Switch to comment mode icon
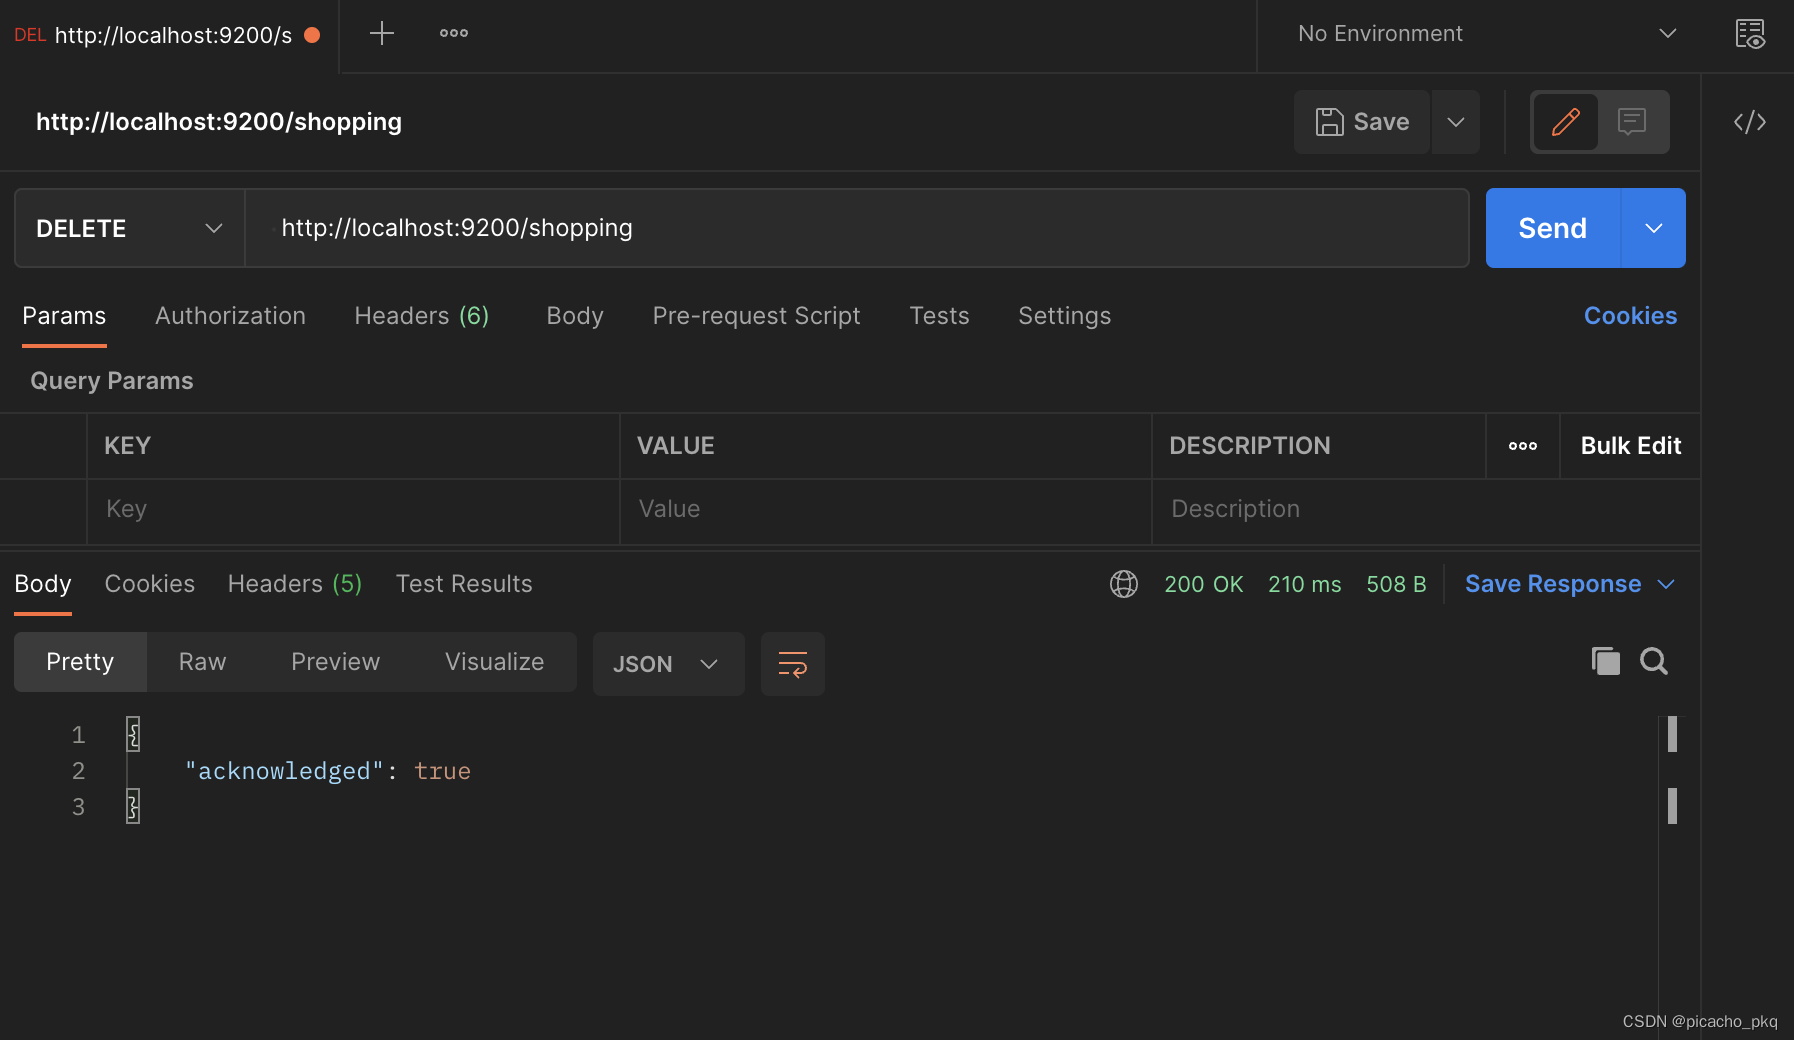 point(1632,122)
